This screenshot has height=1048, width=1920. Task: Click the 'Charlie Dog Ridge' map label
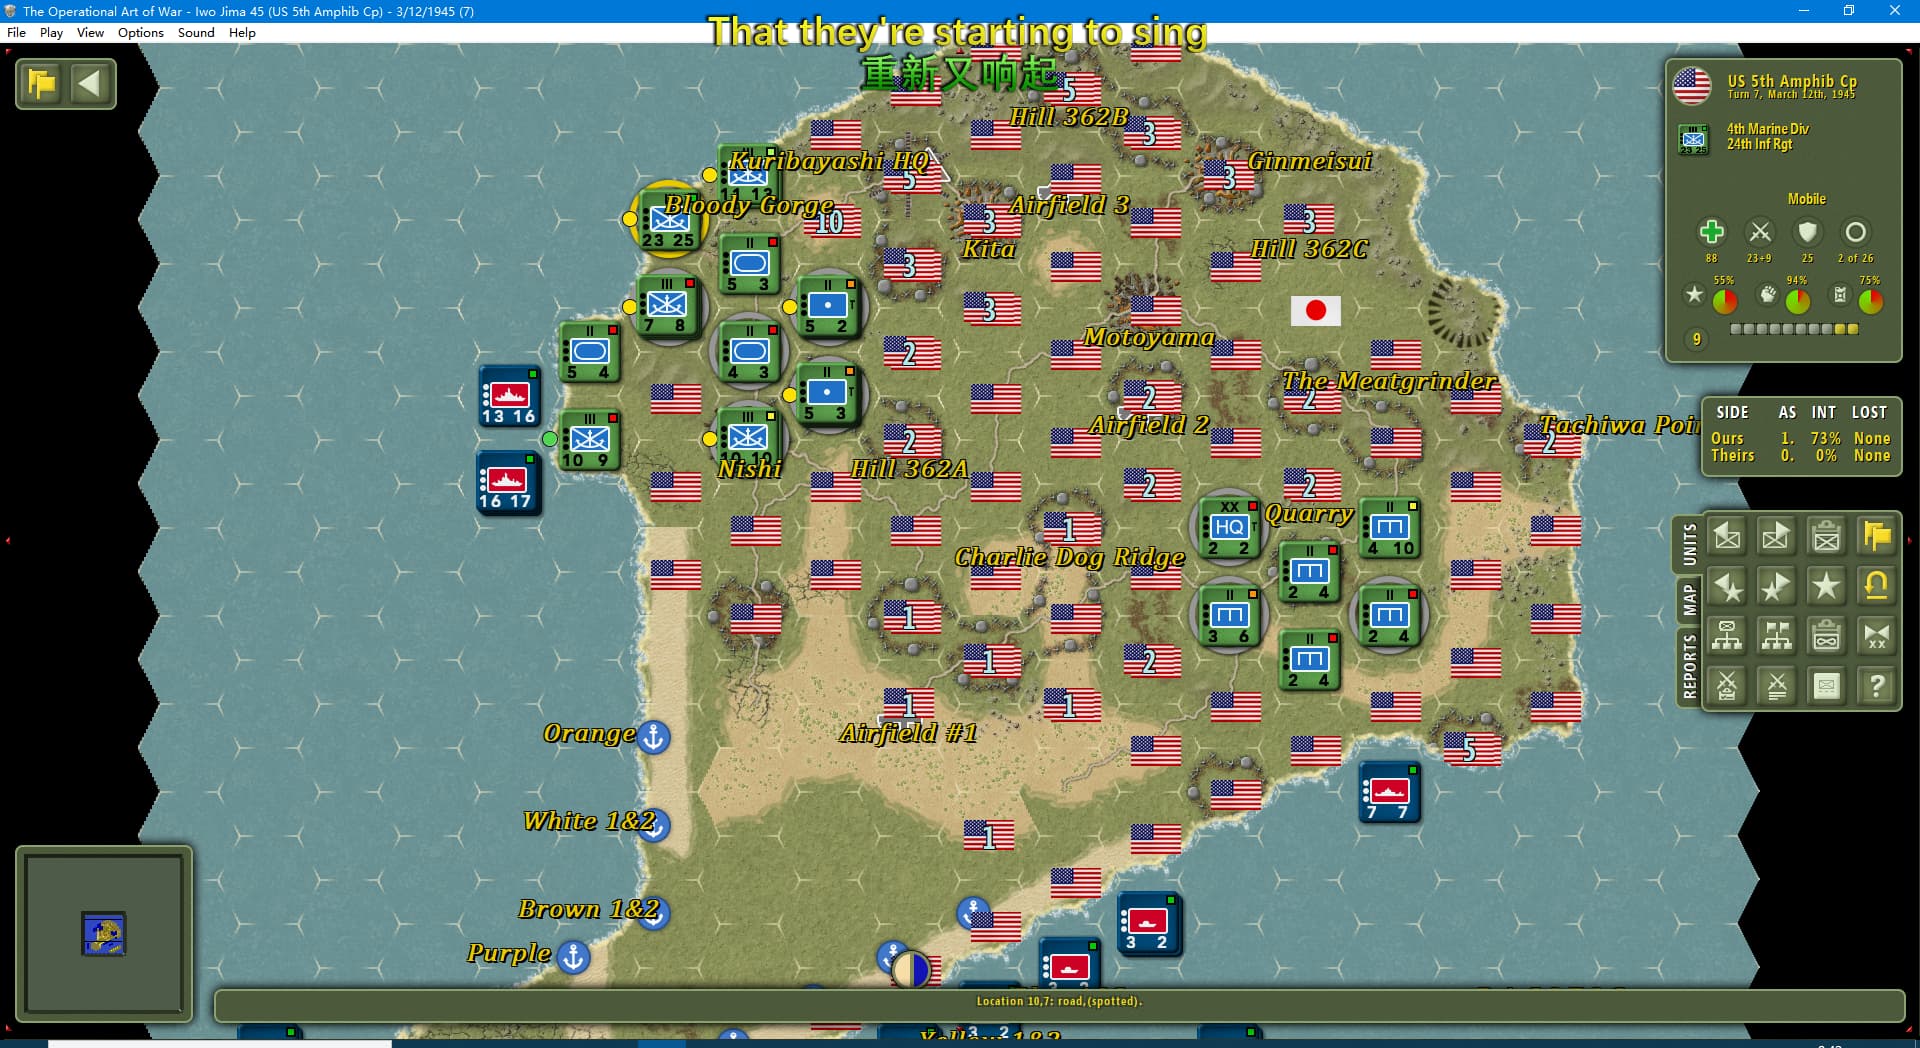1069,557
